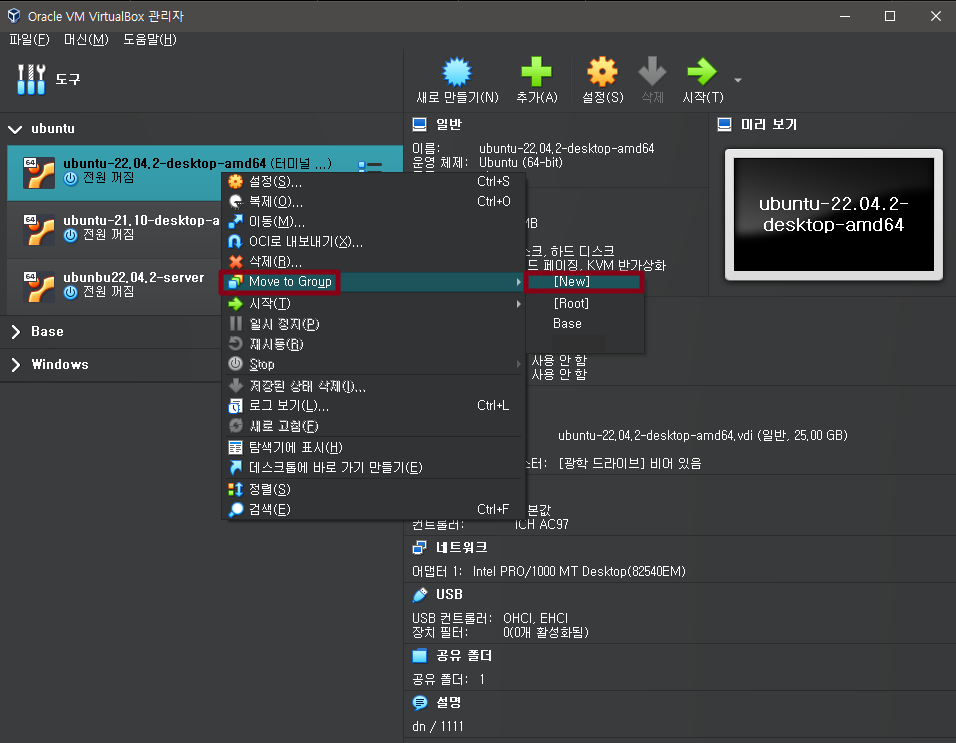The height and width of the screenshot is (743, 956).
Task: Choose Search entry in the context menu
Action: [373, 510]
